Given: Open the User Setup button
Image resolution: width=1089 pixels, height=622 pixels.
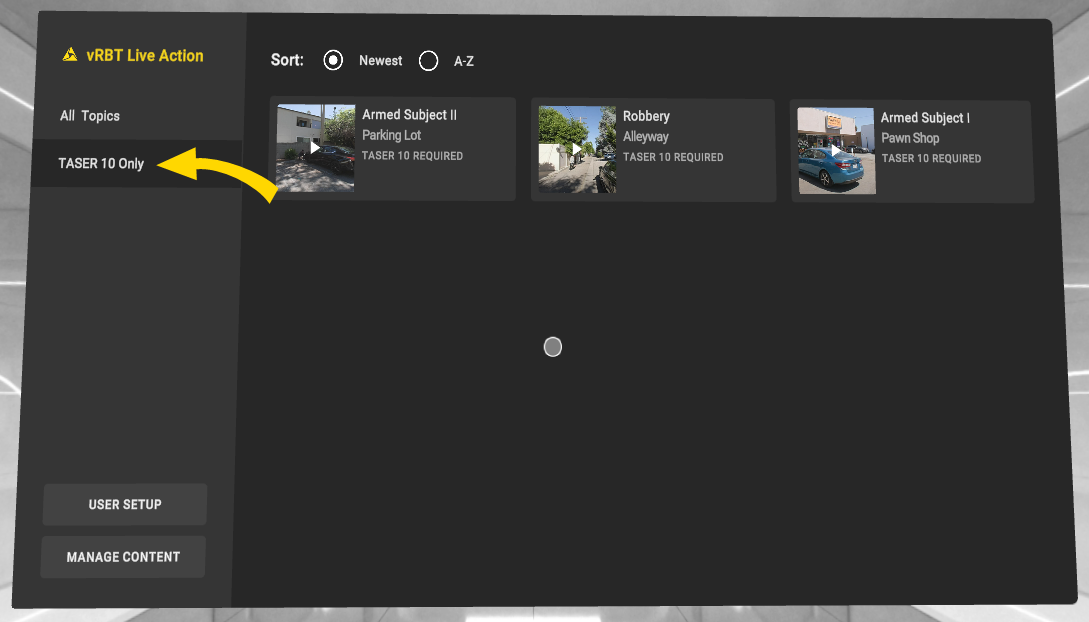Looking at the screenshot, I should 125,505.
